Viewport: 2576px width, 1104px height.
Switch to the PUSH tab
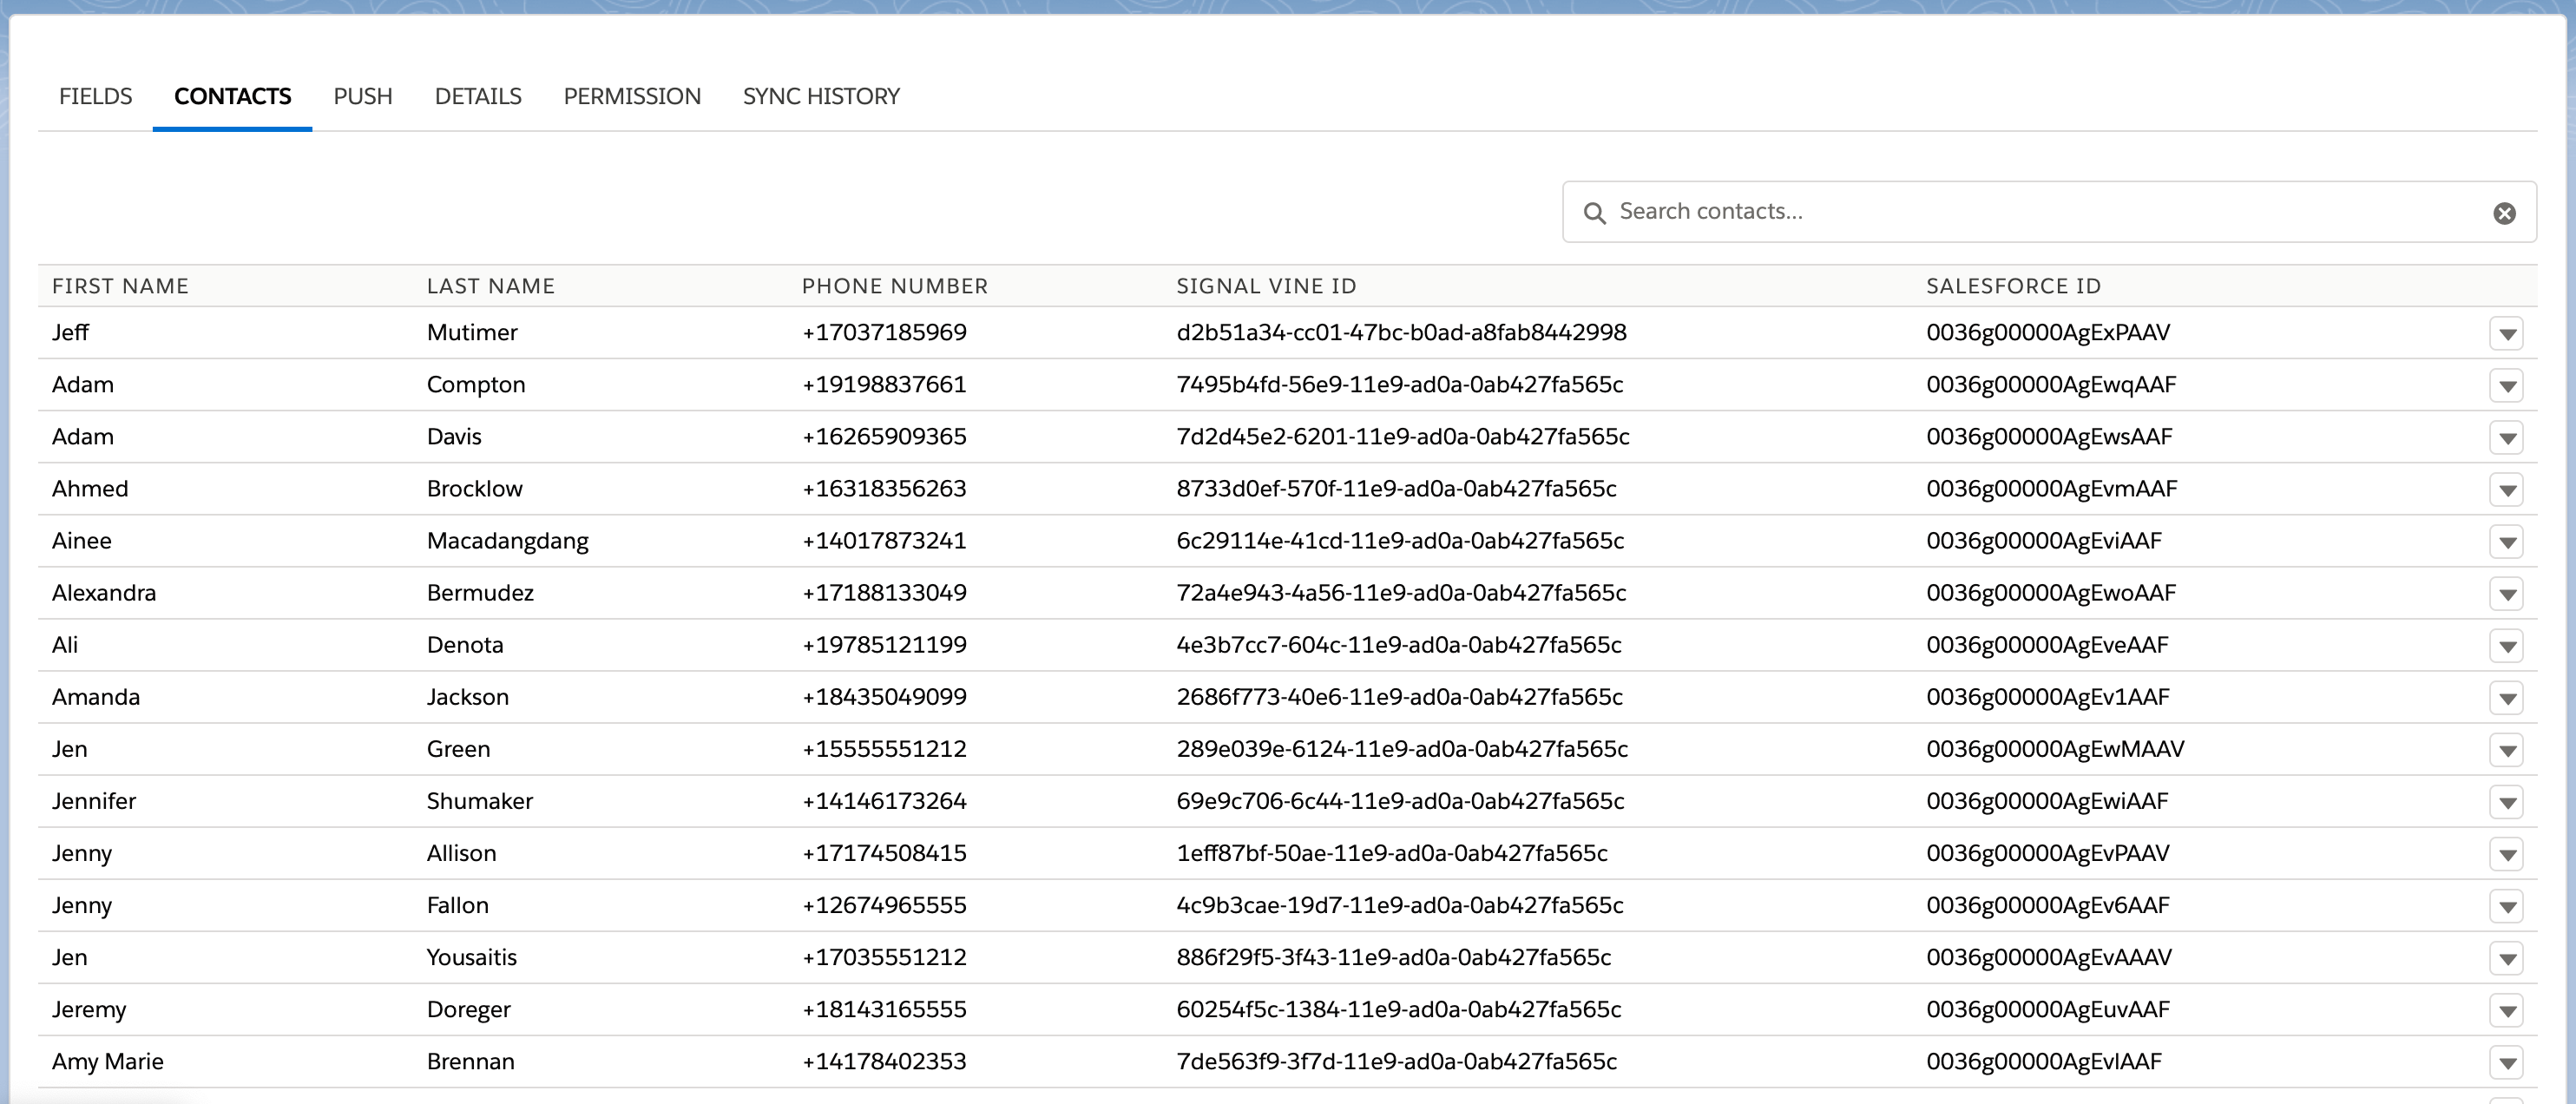point(363,96)
